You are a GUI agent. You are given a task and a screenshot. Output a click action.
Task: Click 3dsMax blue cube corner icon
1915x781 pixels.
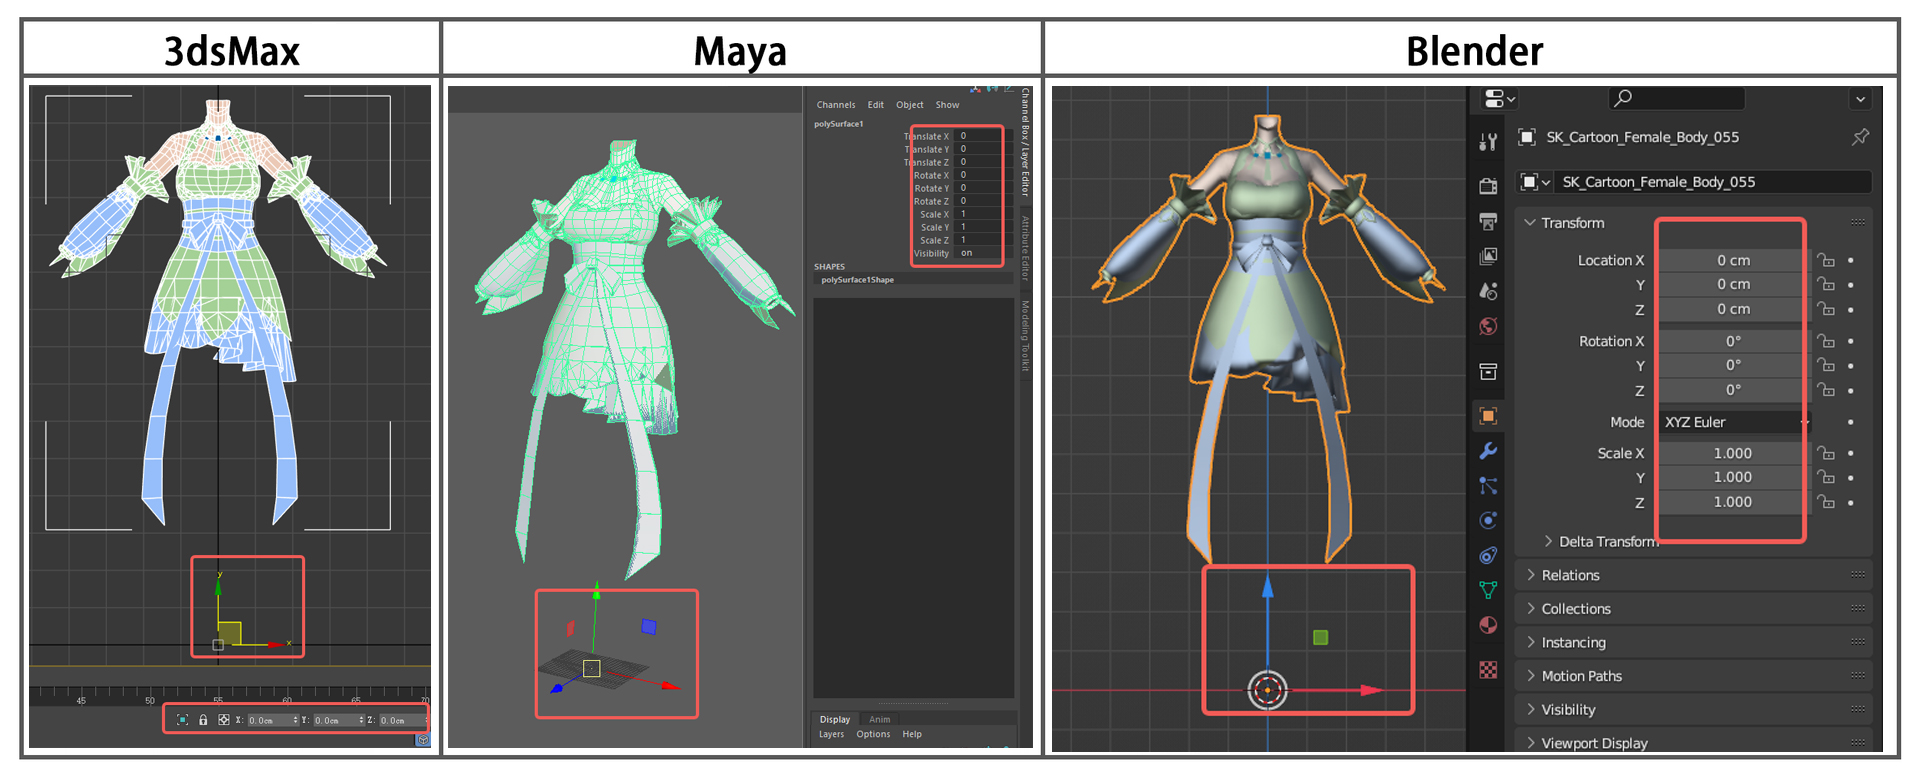423,740
